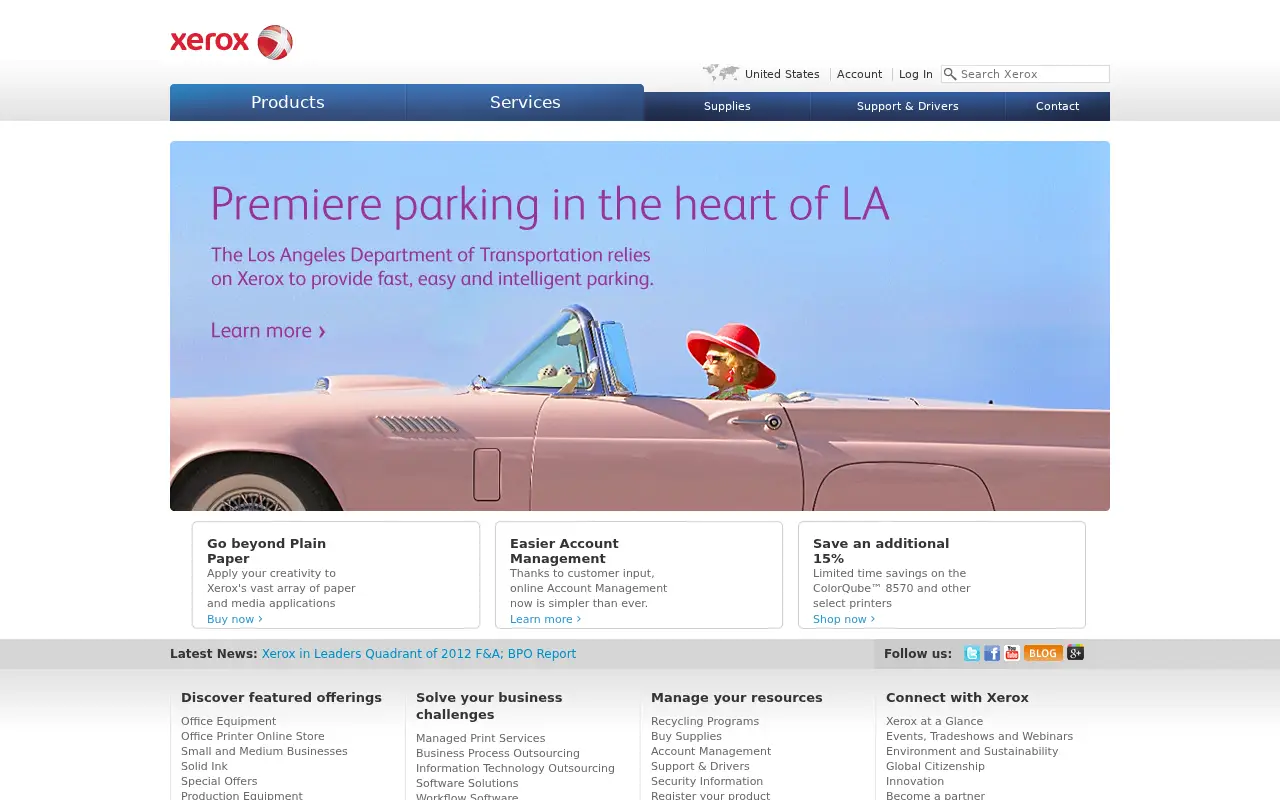Click the Xerox logo in the header
The height and width of the screenshot is (800, 1280).
coord(231,42)
